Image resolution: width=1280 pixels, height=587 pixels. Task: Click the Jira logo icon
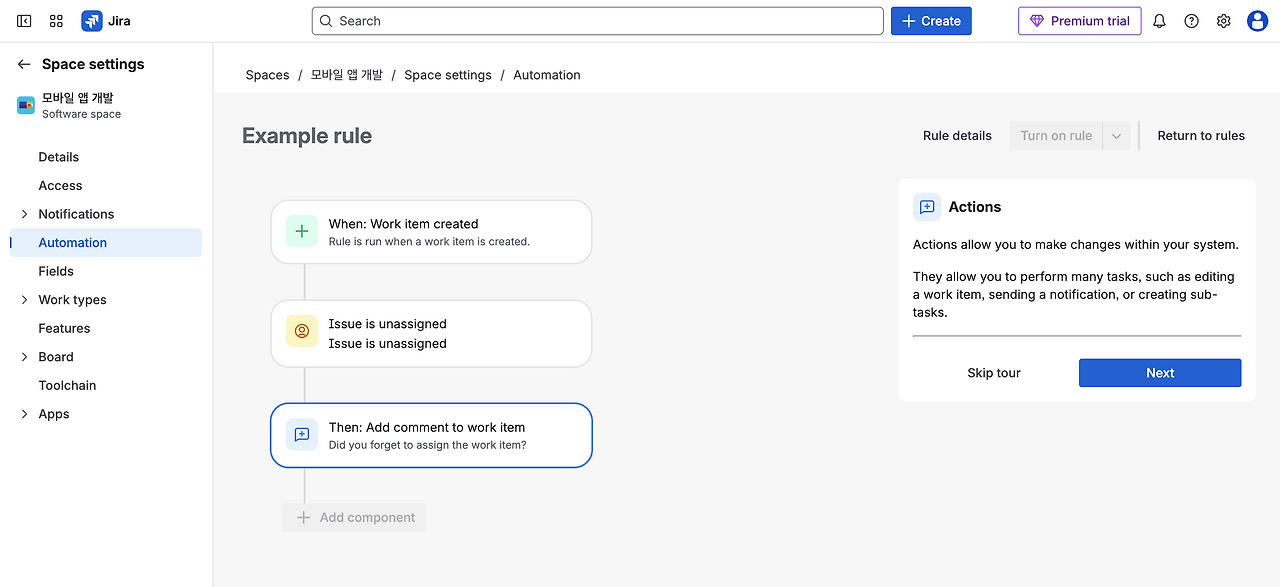(92, 21)
